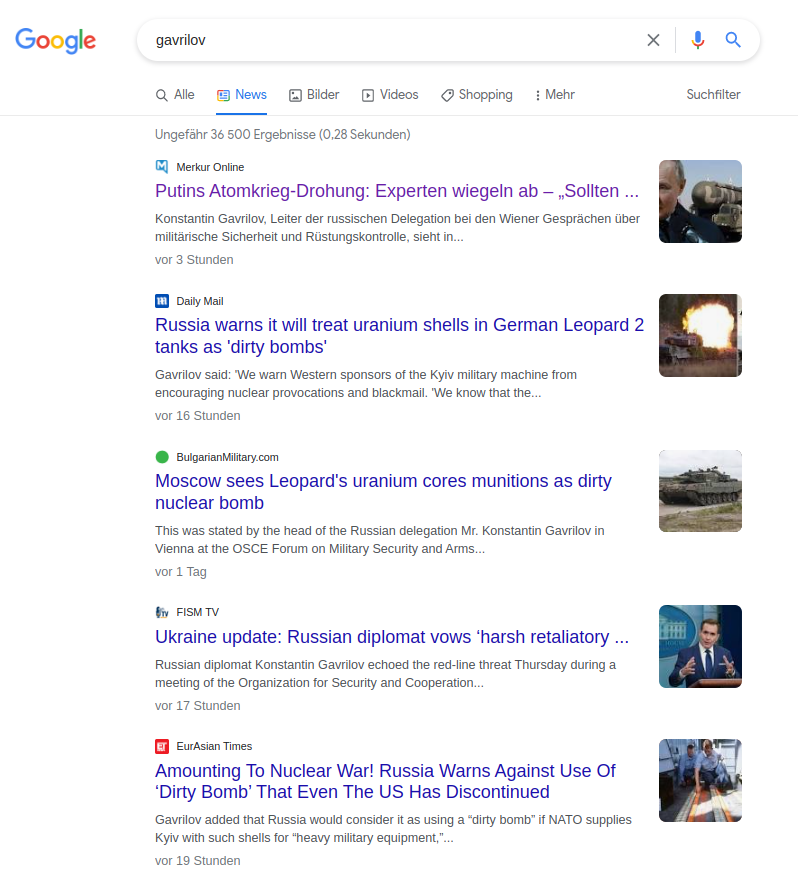Image resolution: width=798 pixels, height=870 pixels.
Task: Open the workers with shells thumbnail
Action: [x=700, y=780]
